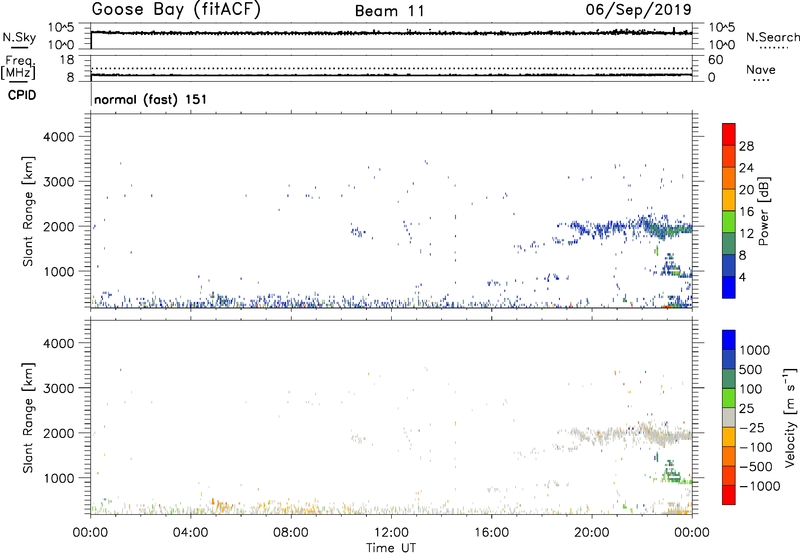Click the 'Time UT' axis title
The width and height of the screenshot is (800, 554).
tap(391, 548)
